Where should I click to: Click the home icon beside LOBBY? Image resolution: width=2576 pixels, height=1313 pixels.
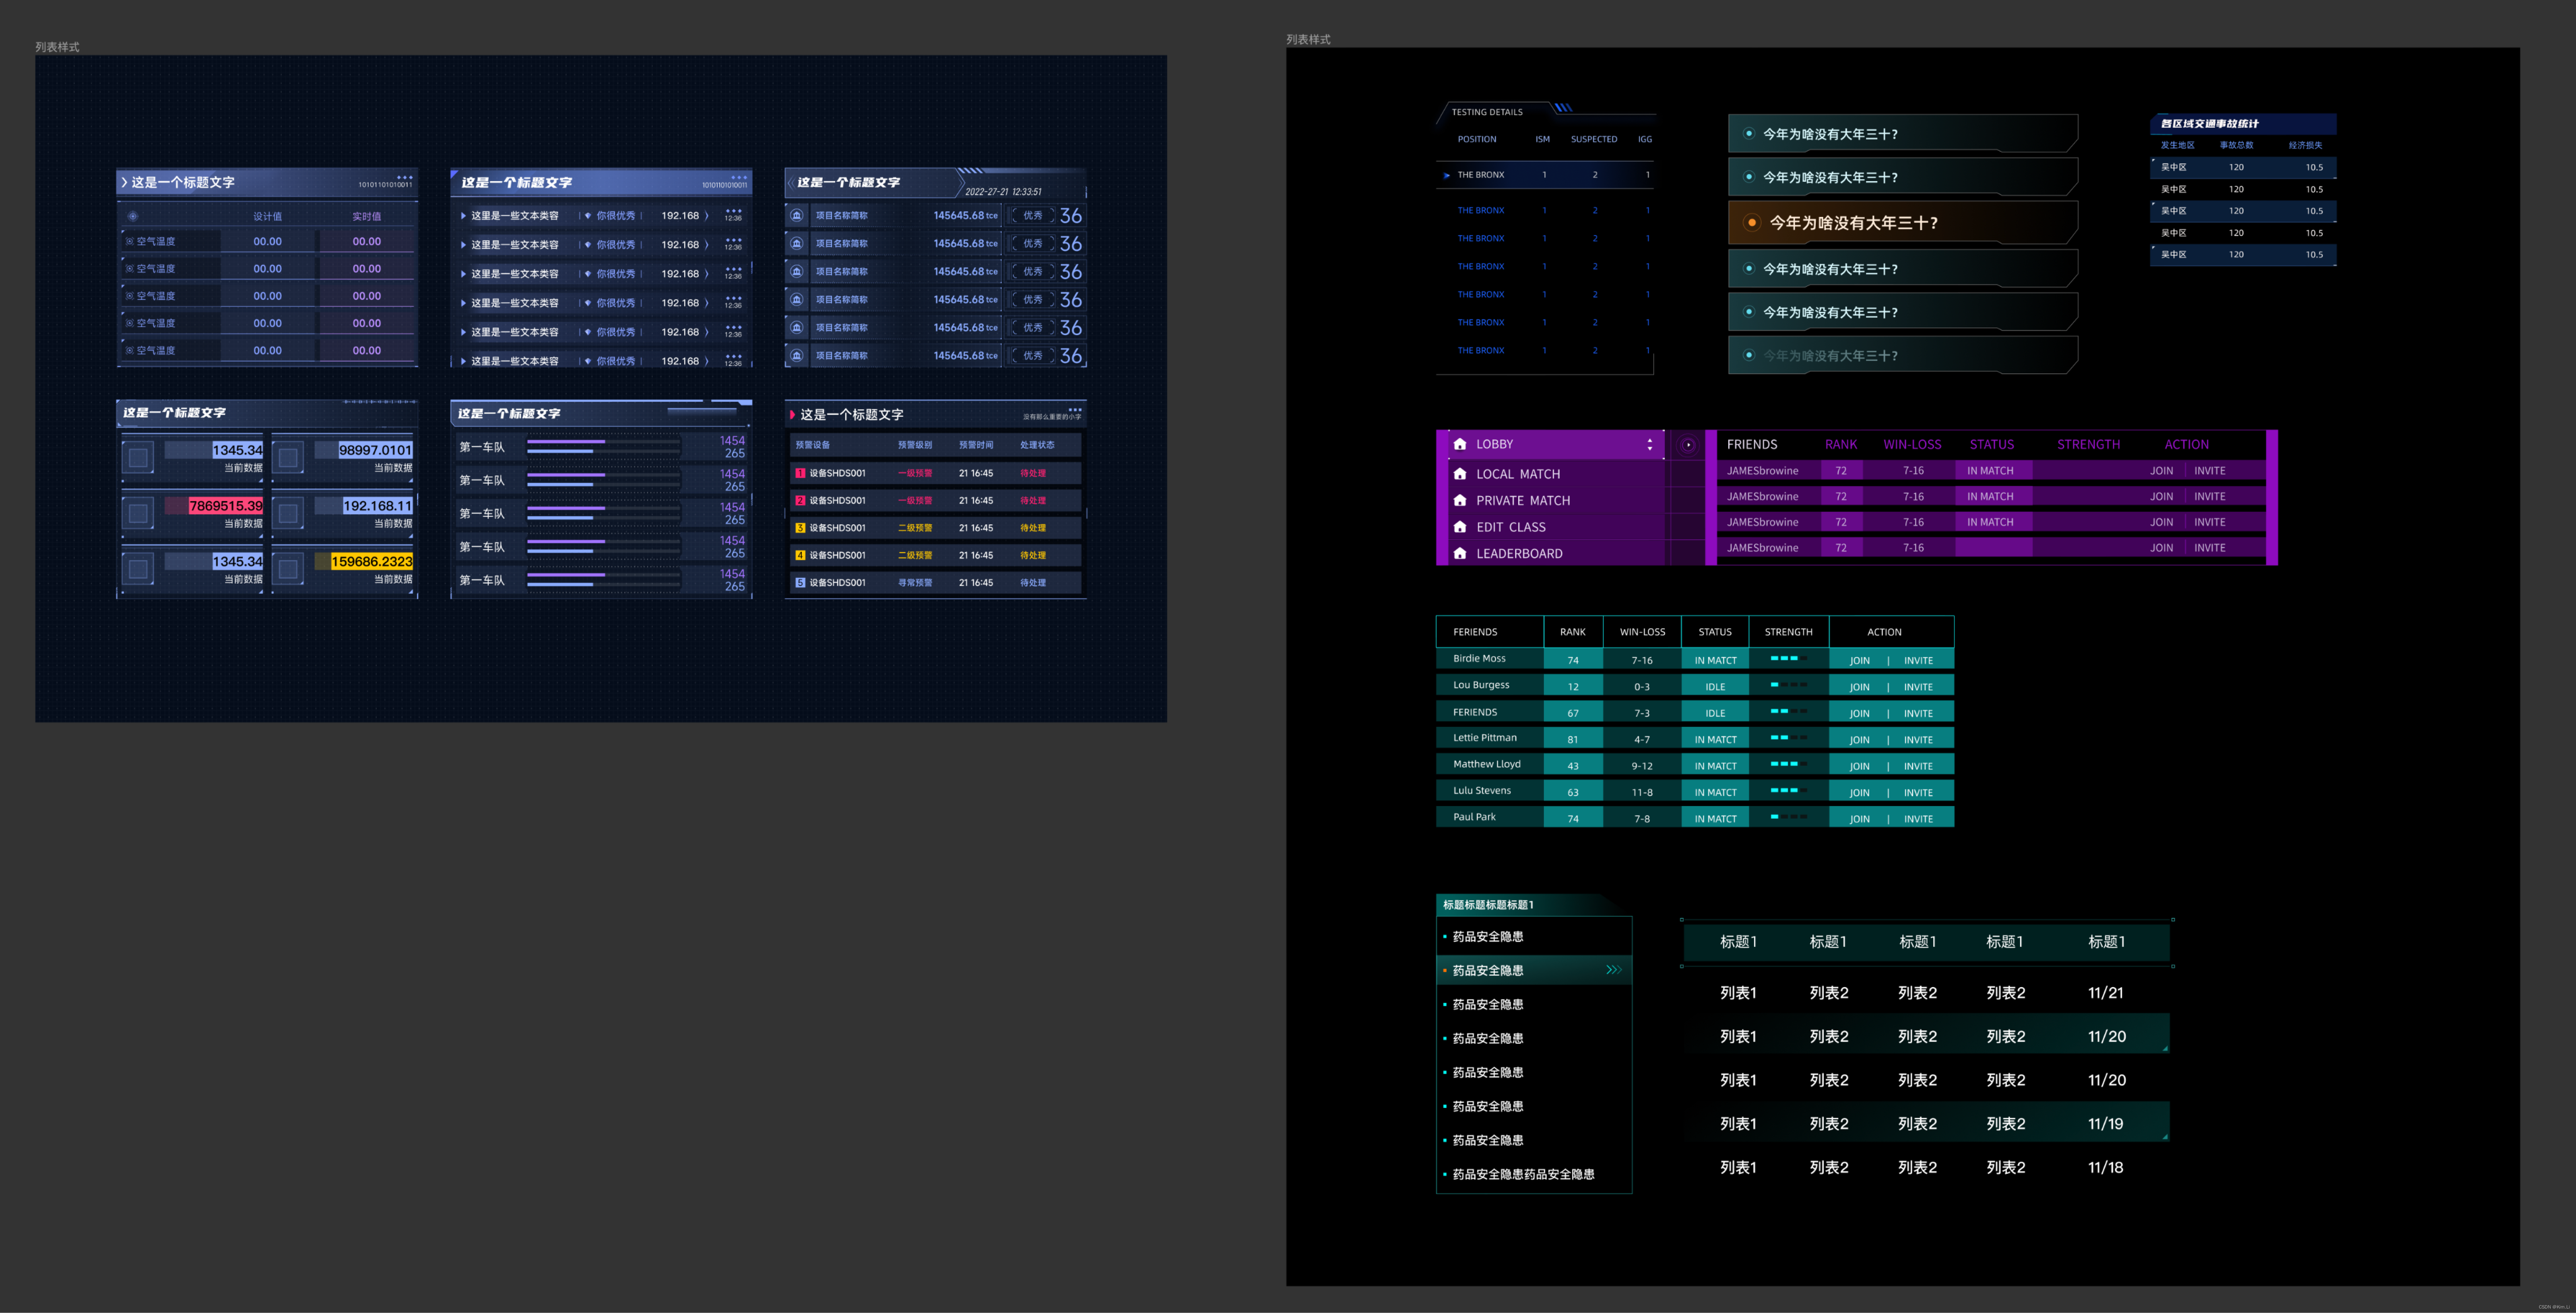click(1460, 444)
